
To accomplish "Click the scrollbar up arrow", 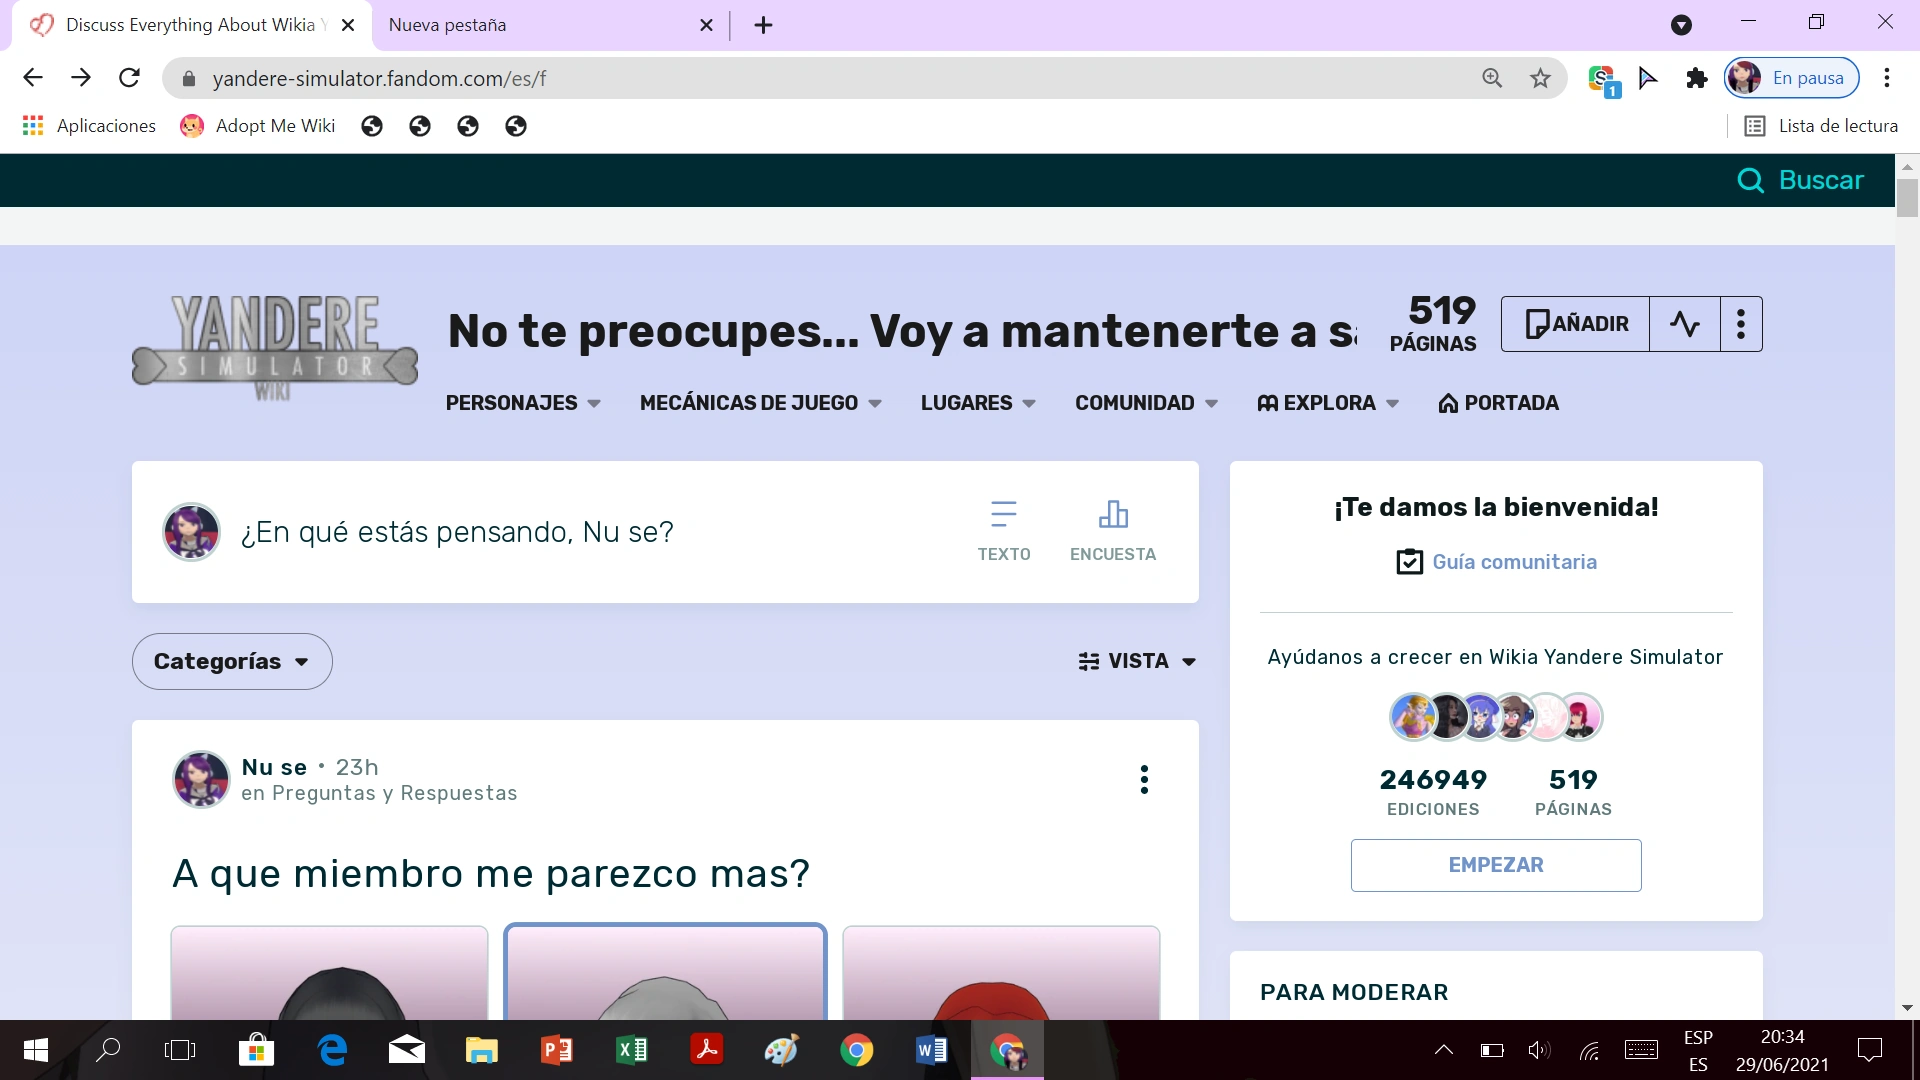I will 1907,166.
